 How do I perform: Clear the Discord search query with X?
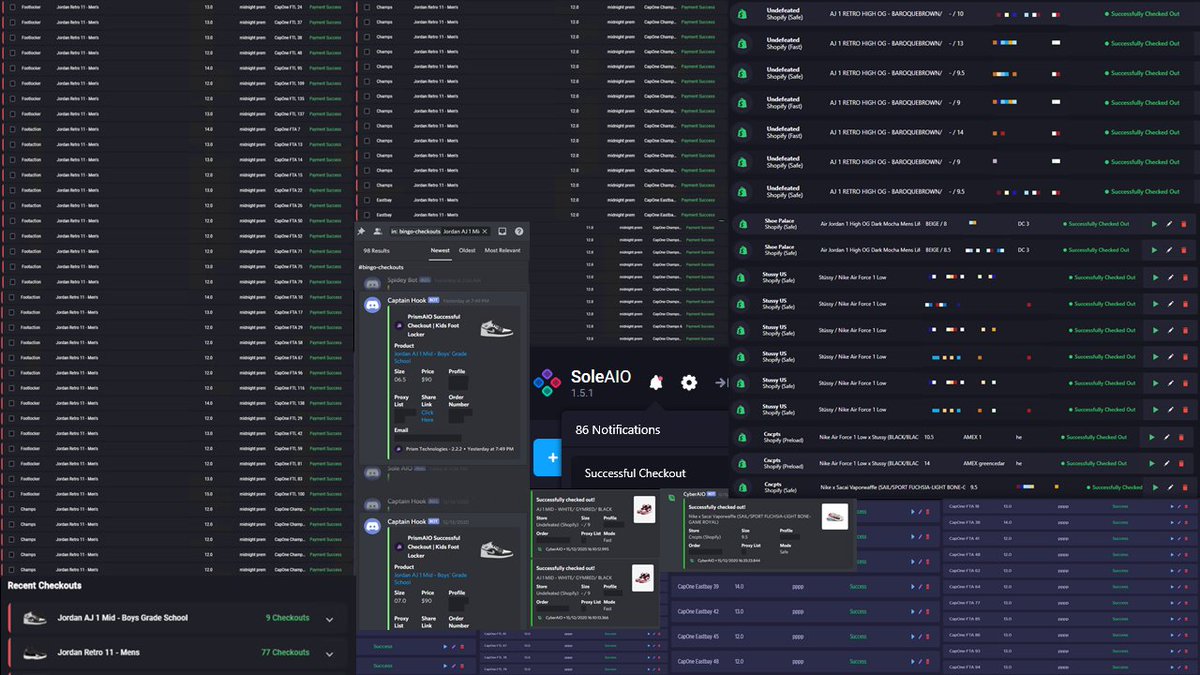pyautogui.click(x=484, y=231)
